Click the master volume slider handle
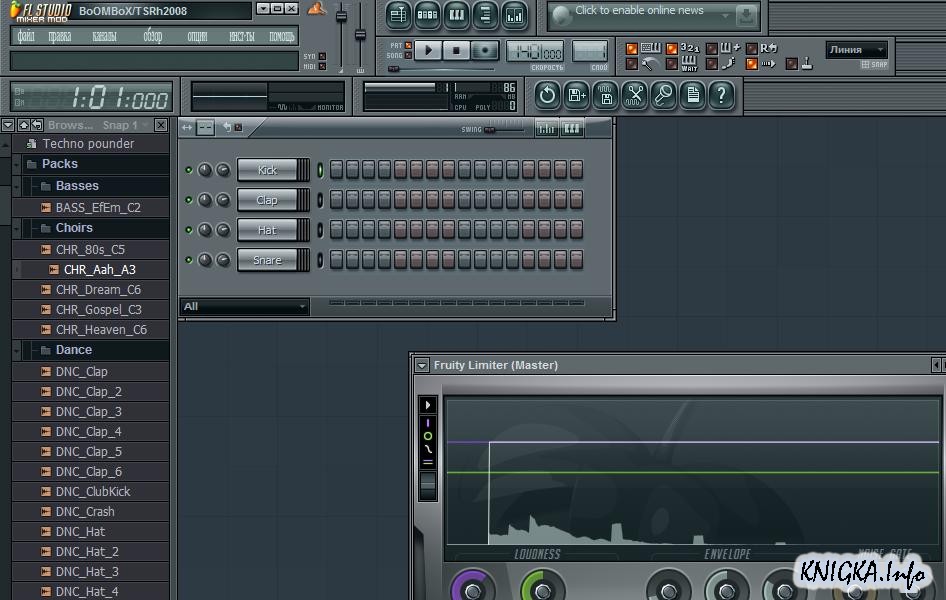 pos(341,16)
